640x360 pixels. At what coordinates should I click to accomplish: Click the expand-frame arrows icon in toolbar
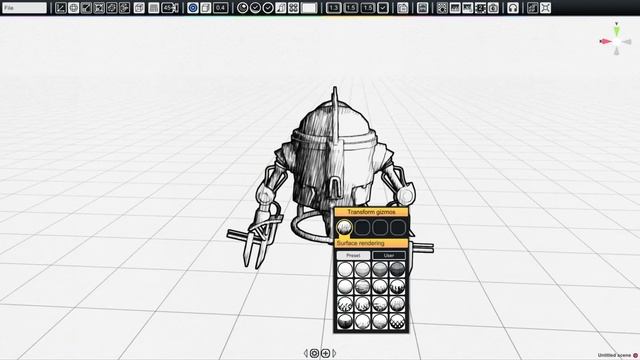pos(99,8)
